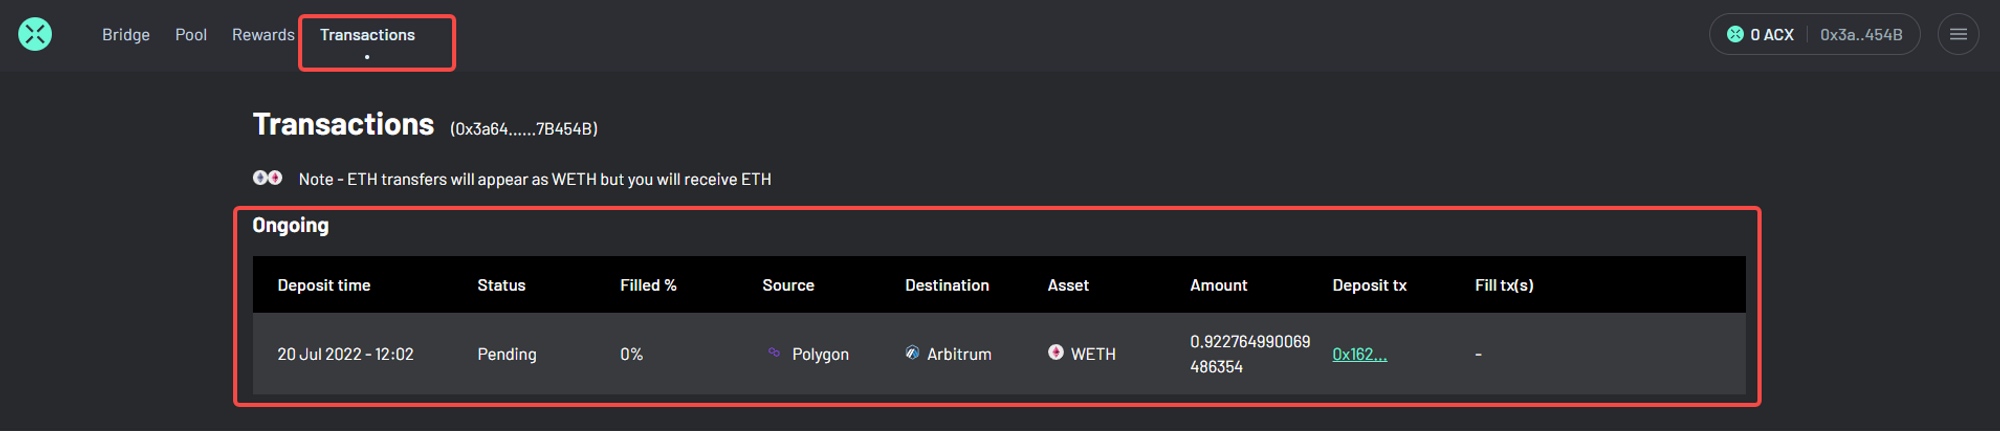Click the Filled % column header
This screenshot has height=431, width=2000.
(648, 285)
